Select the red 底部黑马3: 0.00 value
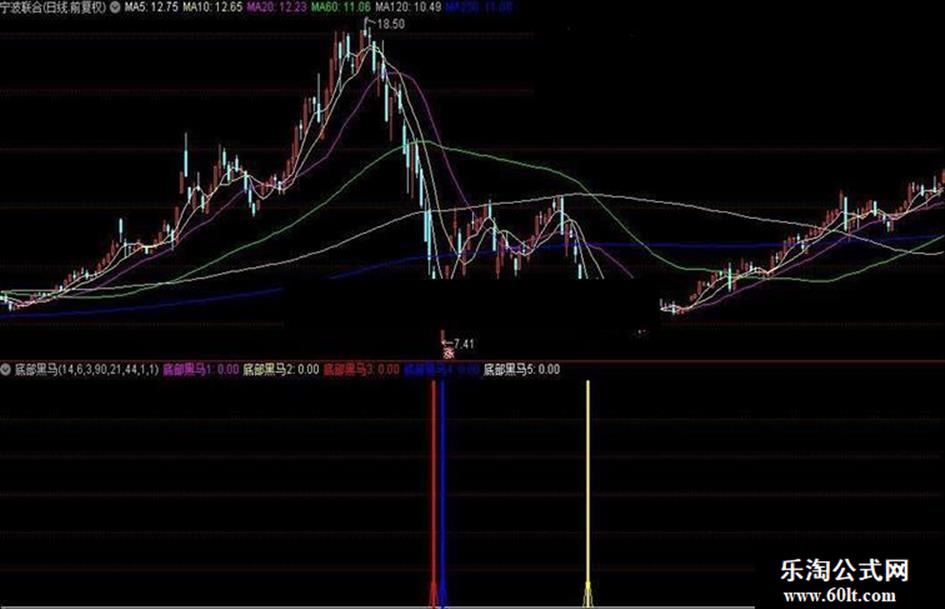The width and height of the screenshot is (945, 609). click(361, 369)
